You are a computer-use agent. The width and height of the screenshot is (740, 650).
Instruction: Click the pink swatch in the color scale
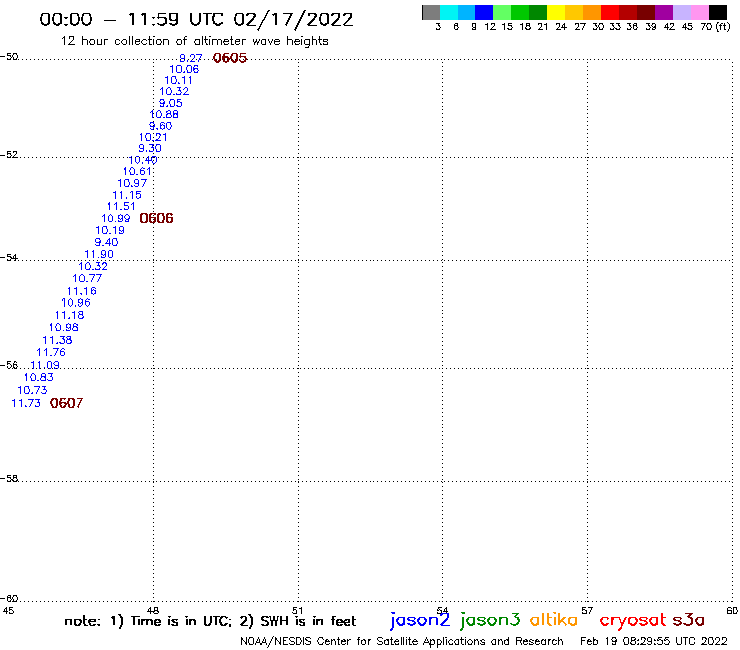700,12
